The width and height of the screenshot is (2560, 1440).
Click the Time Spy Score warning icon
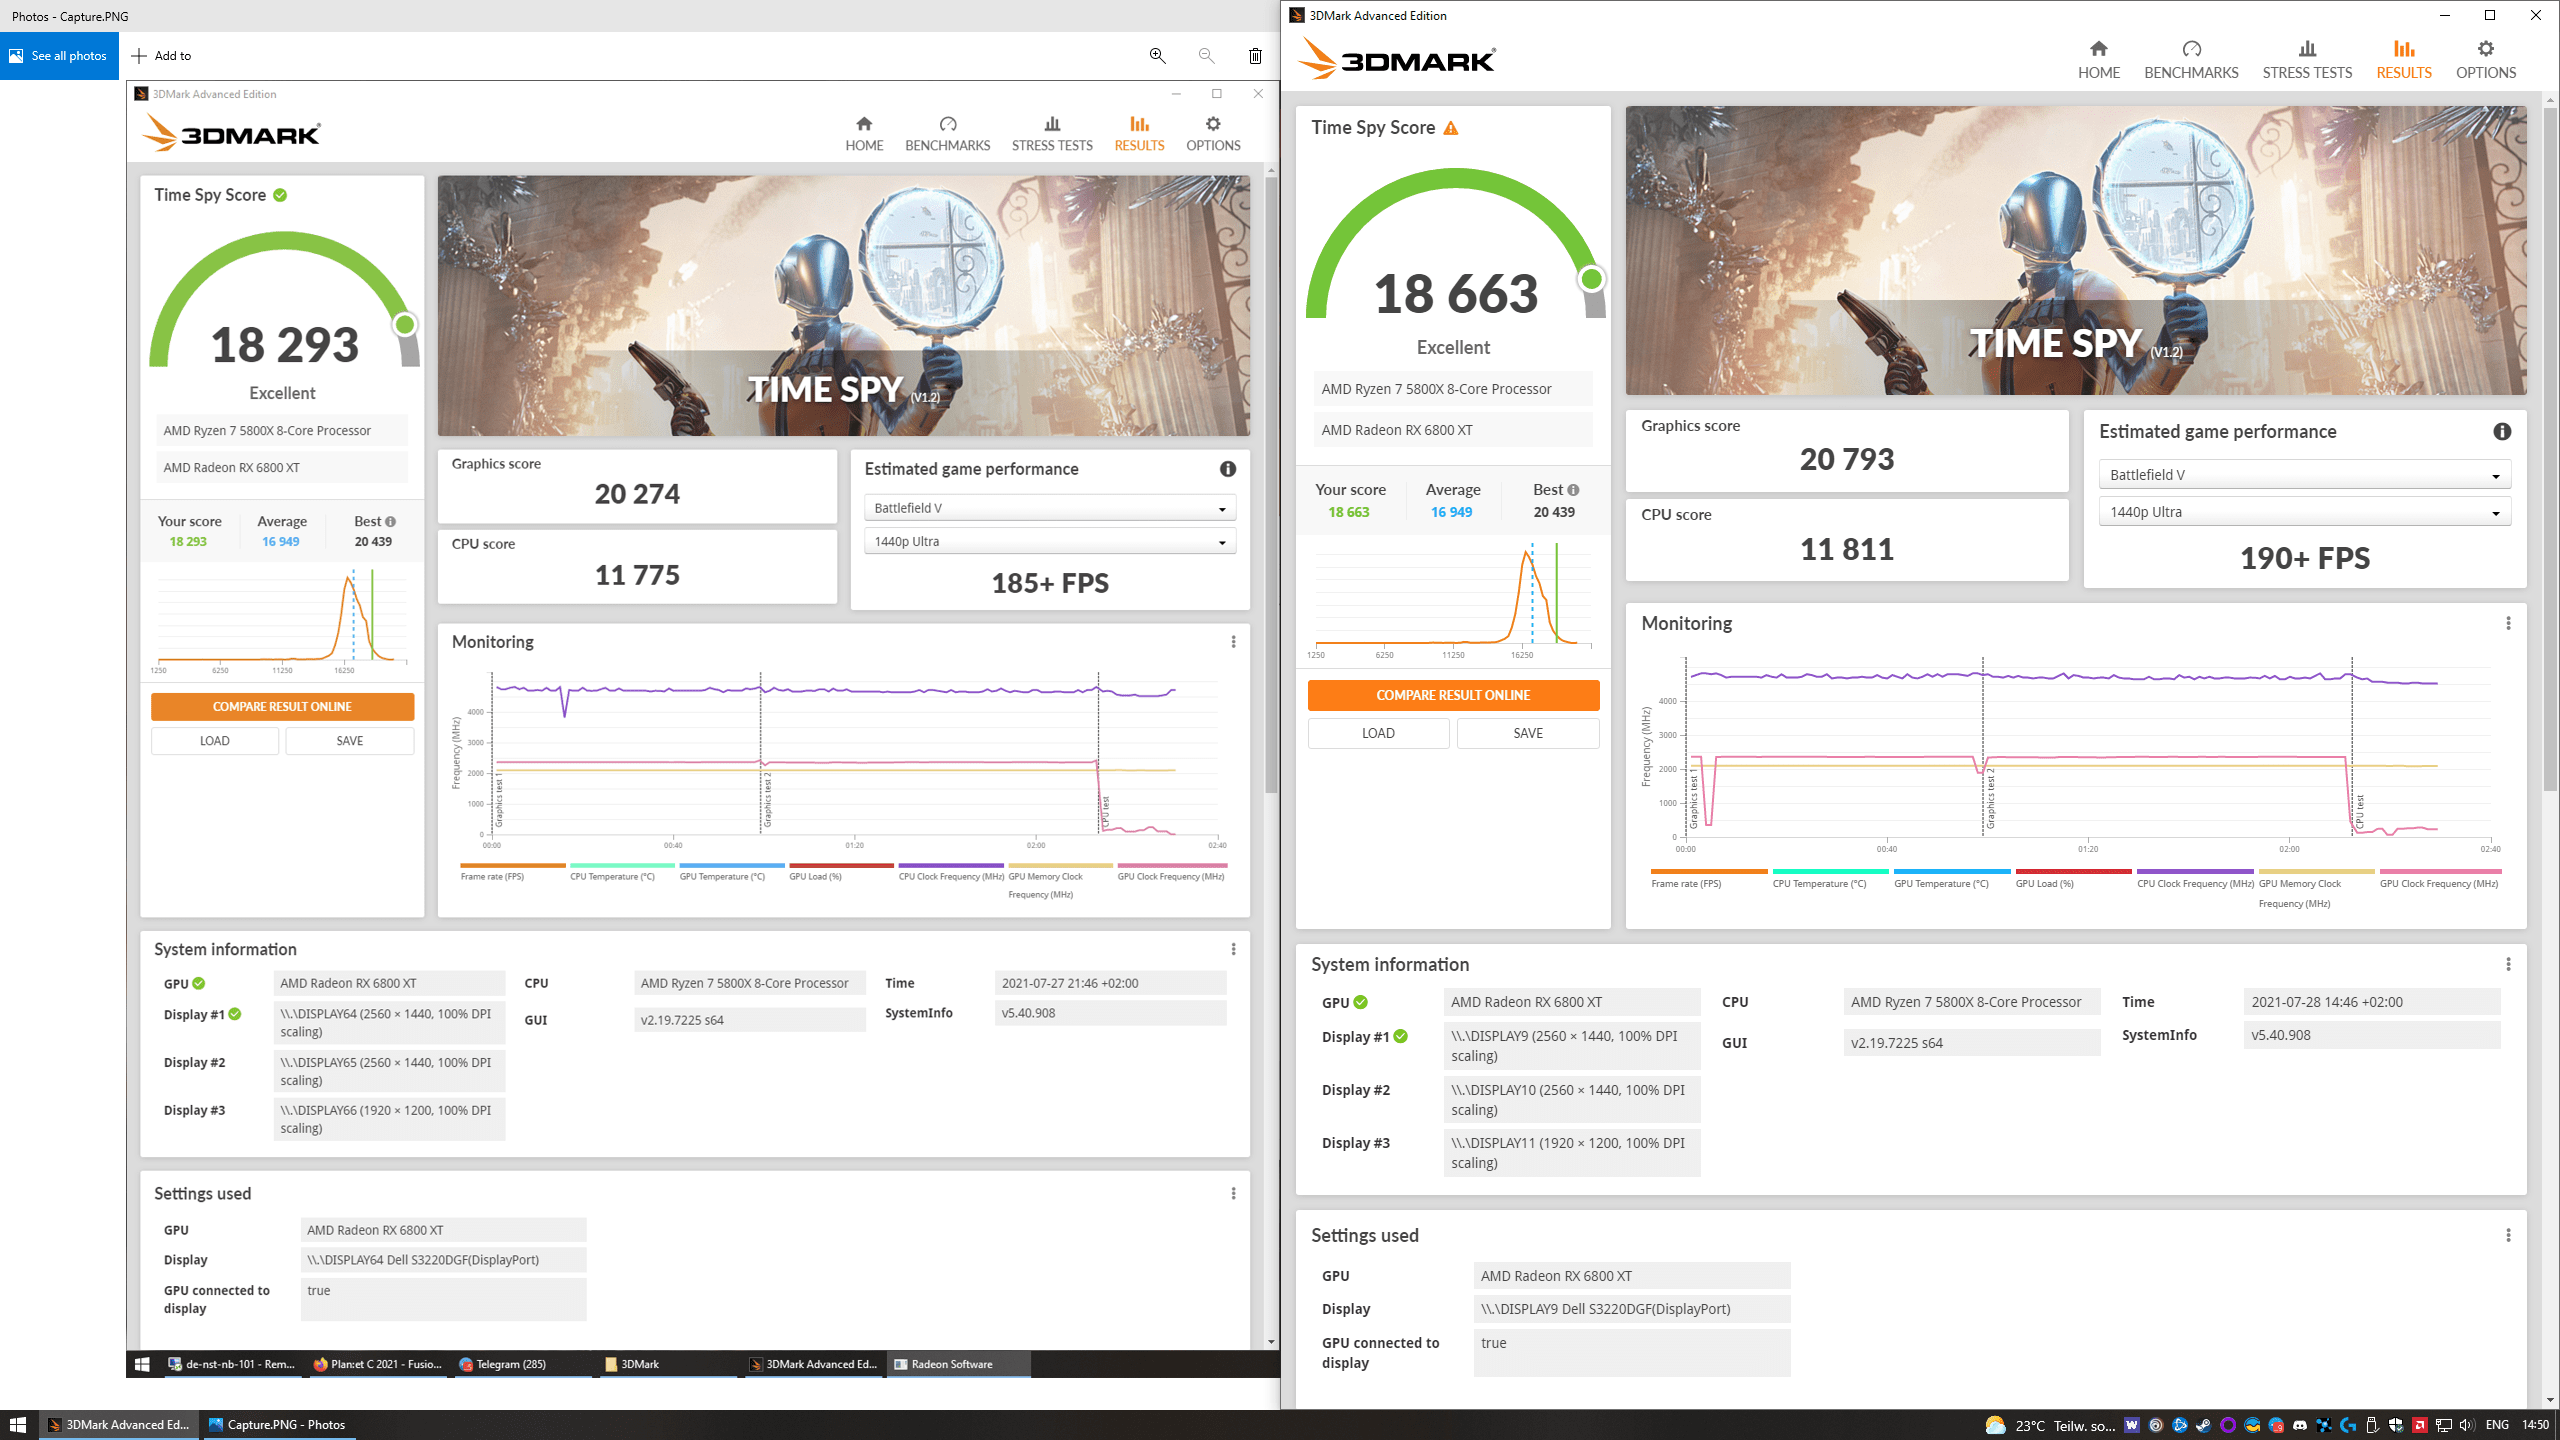click(1451, 128)
